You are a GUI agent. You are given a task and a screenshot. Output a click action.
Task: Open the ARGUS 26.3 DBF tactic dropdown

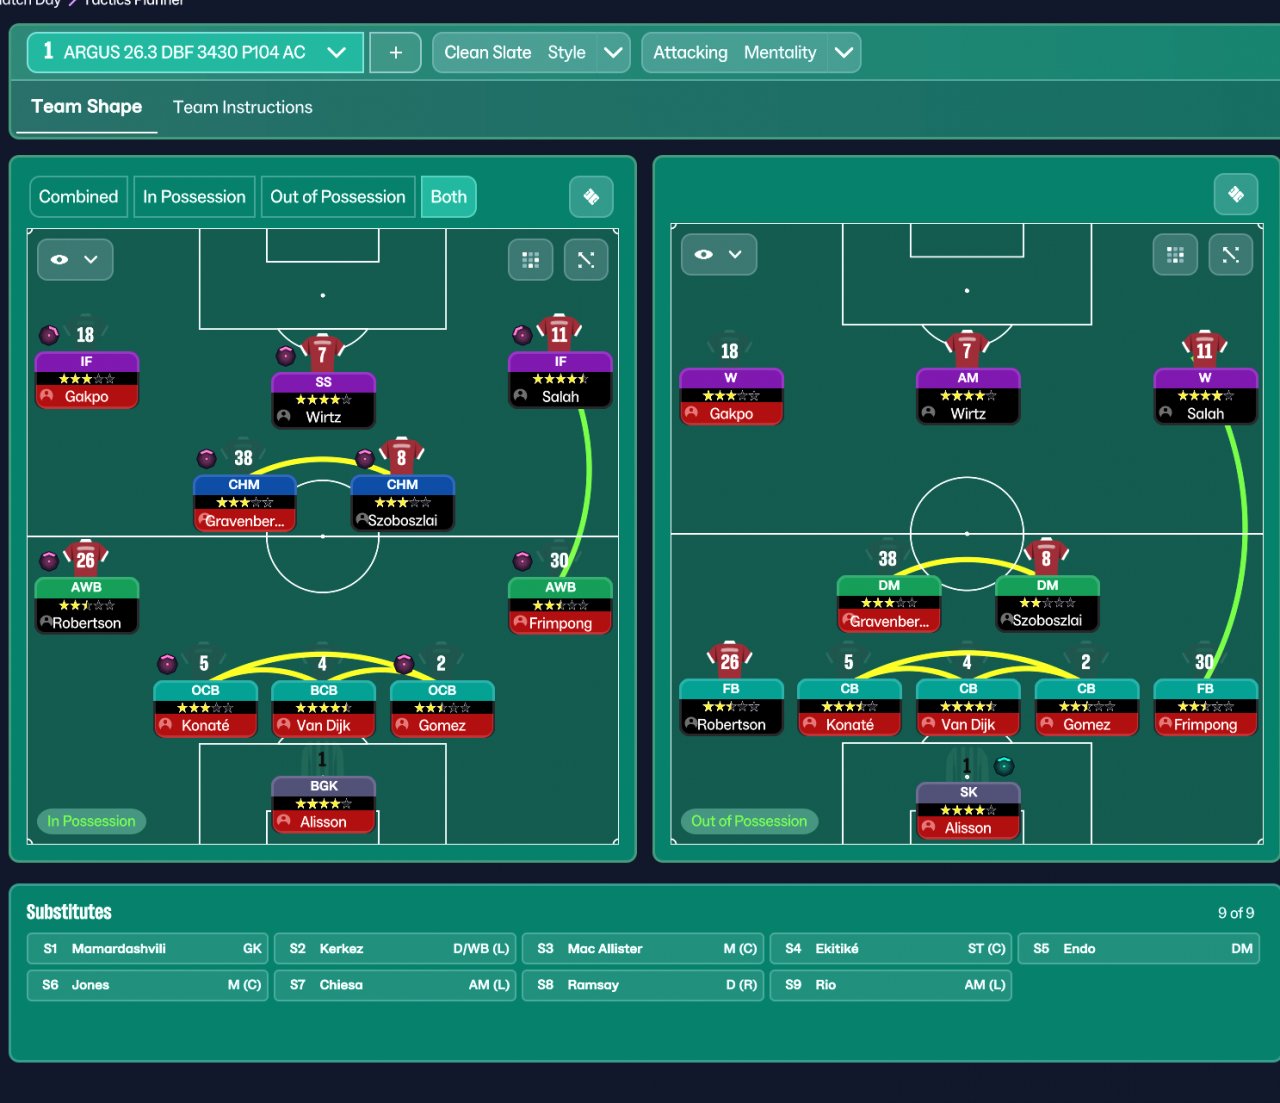[195, 53]
